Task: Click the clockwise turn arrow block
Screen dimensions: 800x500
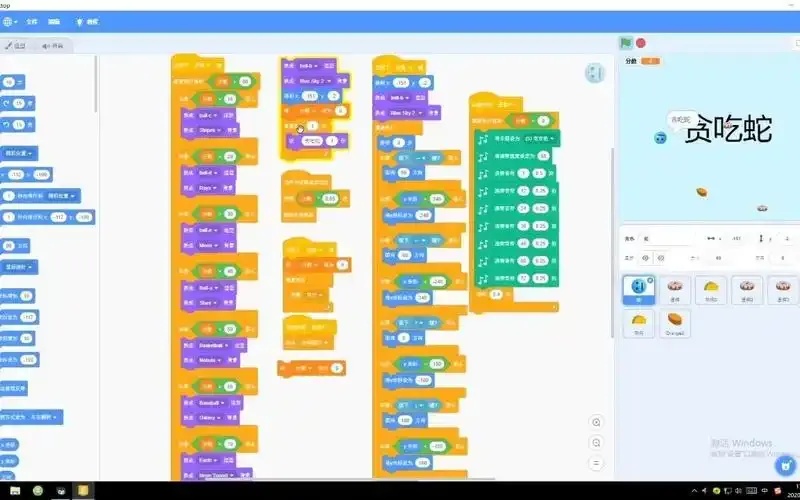Action: point(18,104)
